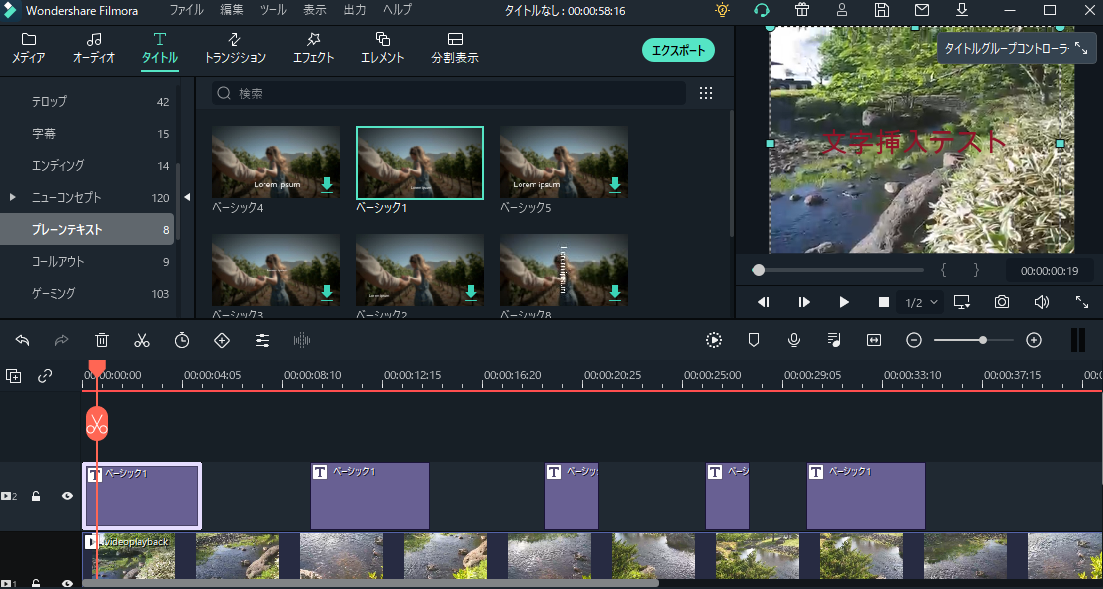The image size is (1103, 589).
Task: Zoom out timeline with minus button
Action: [914, 341]
